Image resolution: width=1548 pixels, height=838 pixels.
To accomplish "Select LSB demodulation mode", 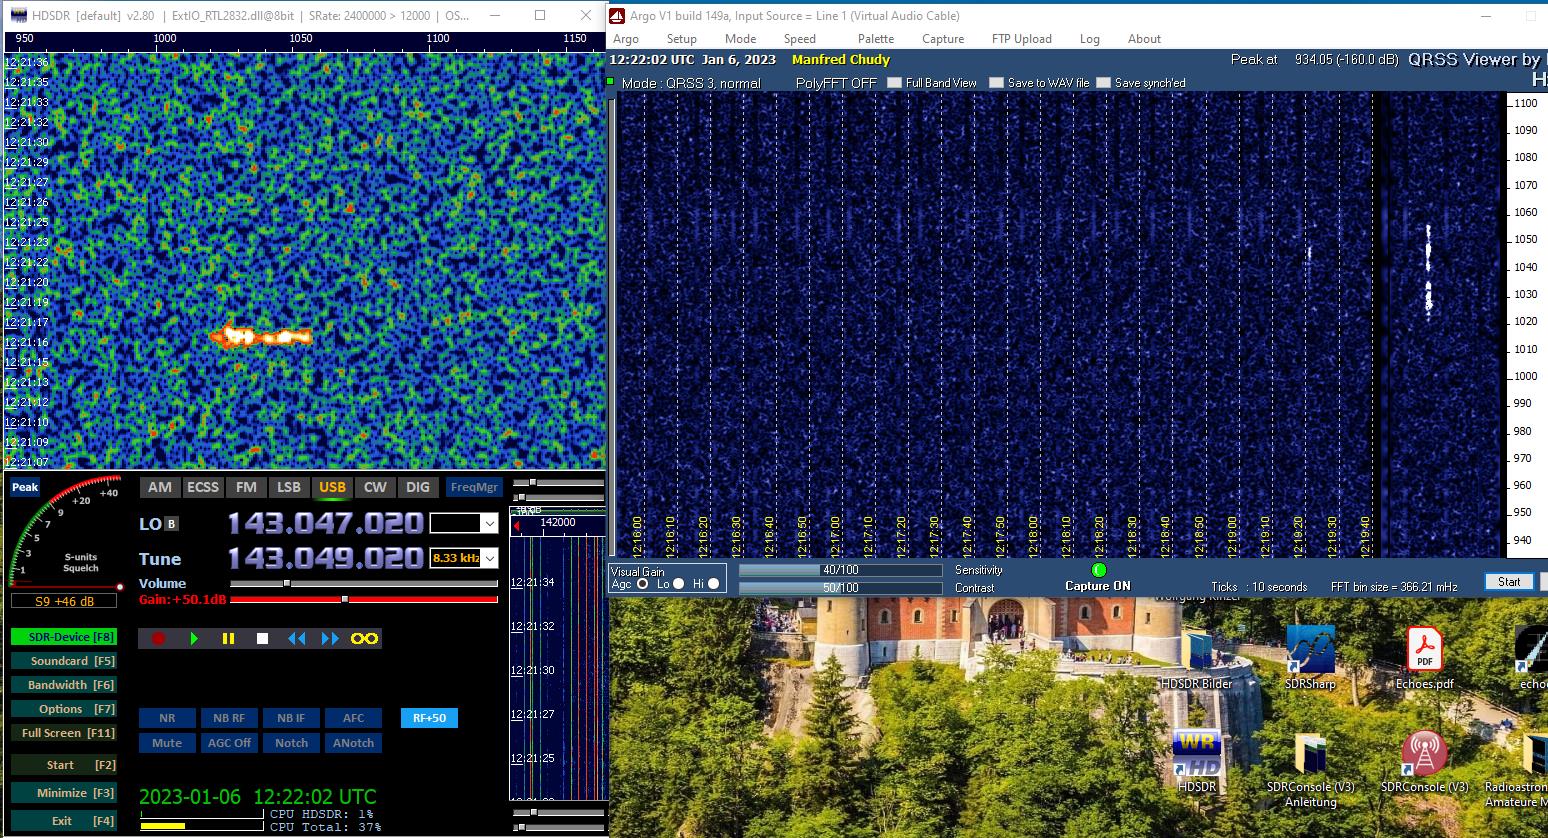I will coord(288,488).
